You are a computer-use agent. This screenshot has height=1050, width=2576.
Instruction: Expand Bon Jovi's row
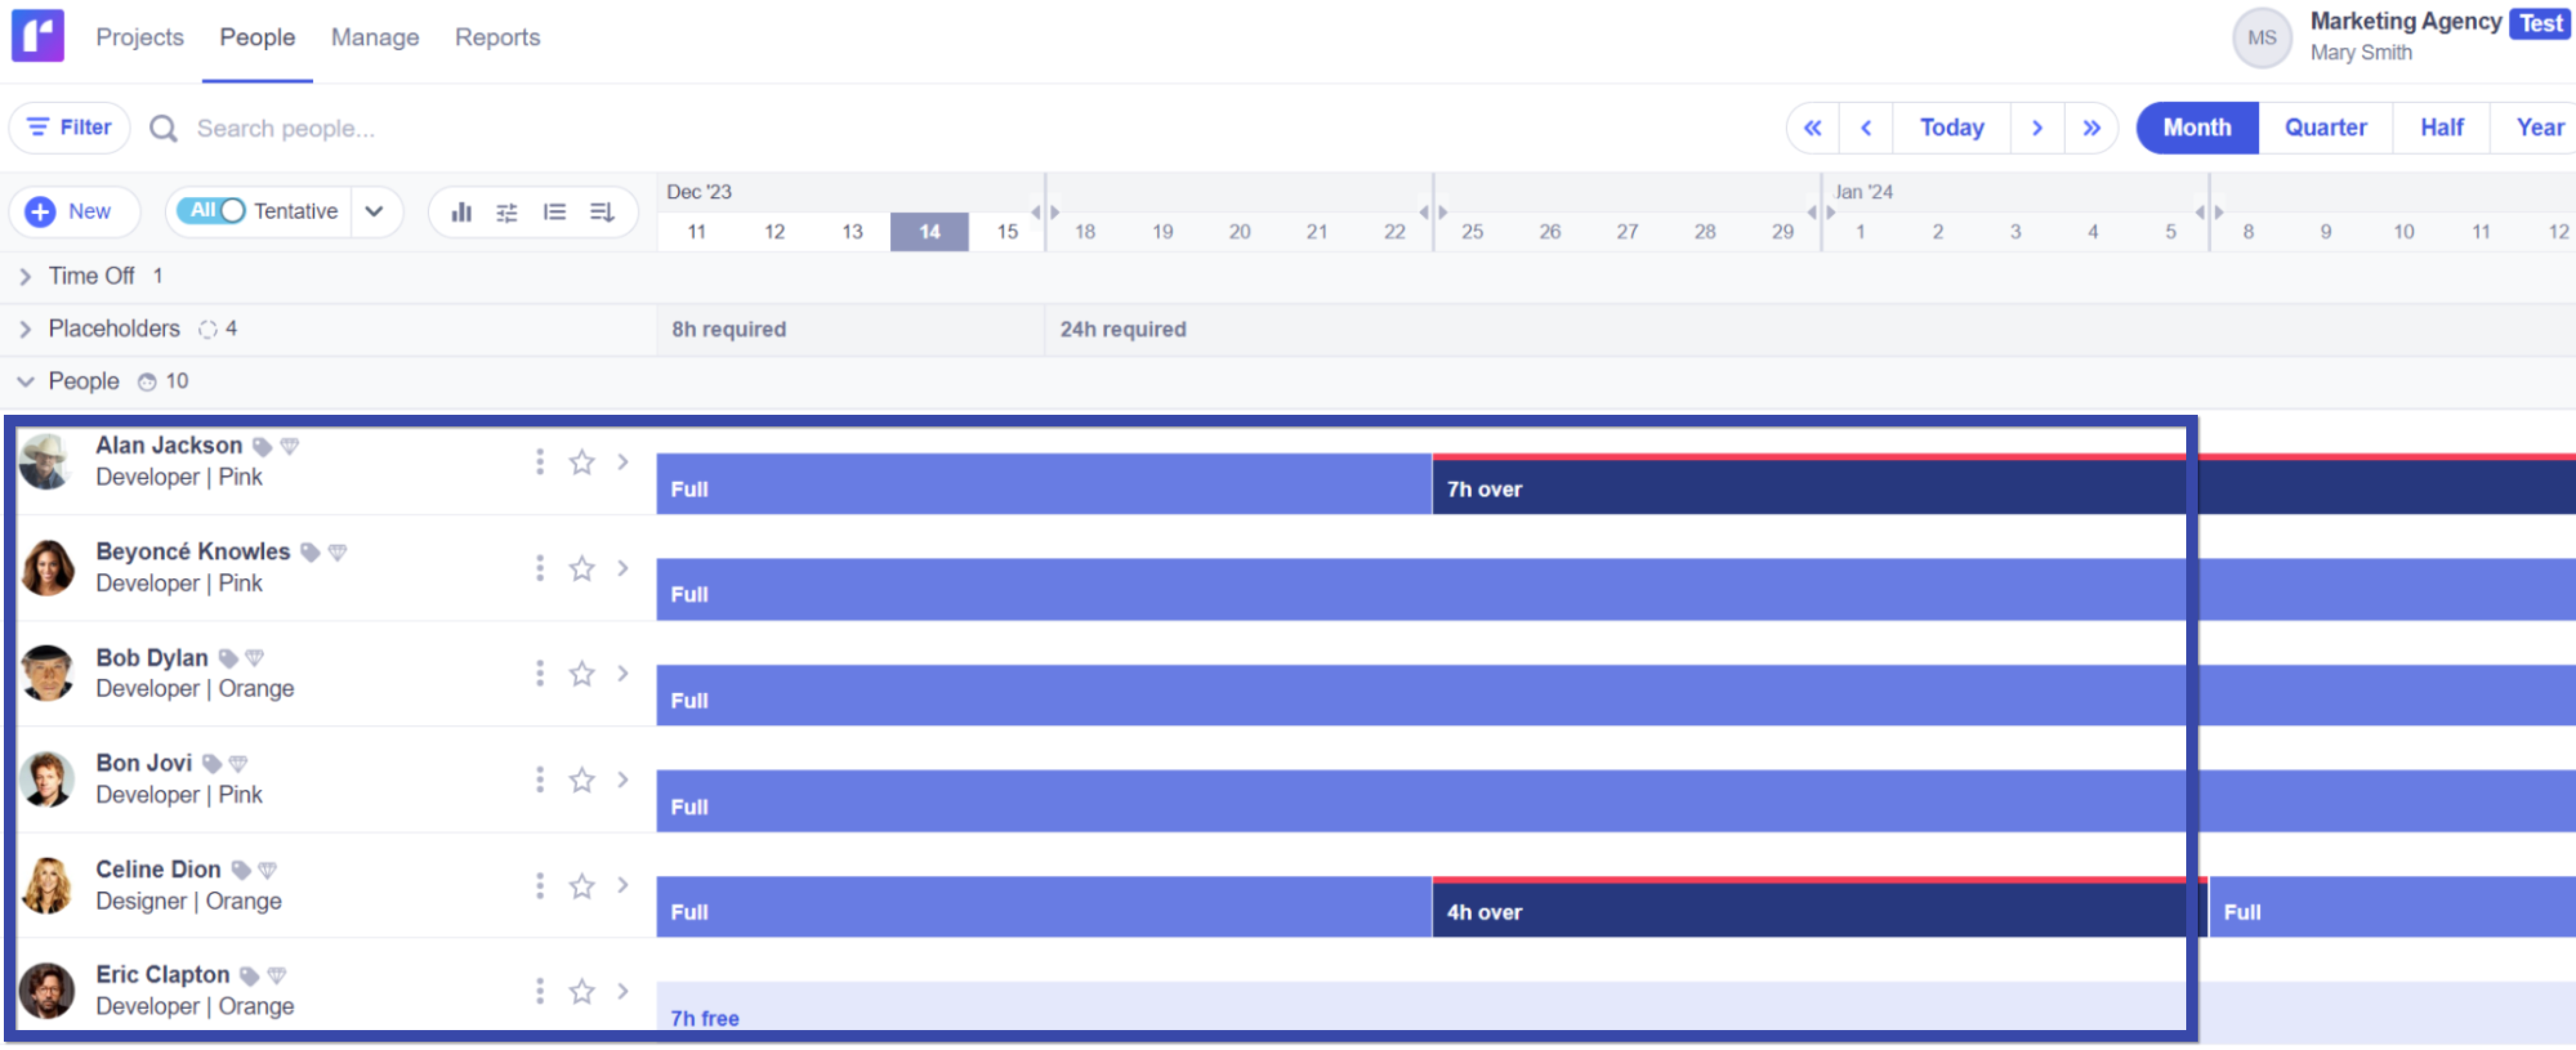[x=623, y=780]
